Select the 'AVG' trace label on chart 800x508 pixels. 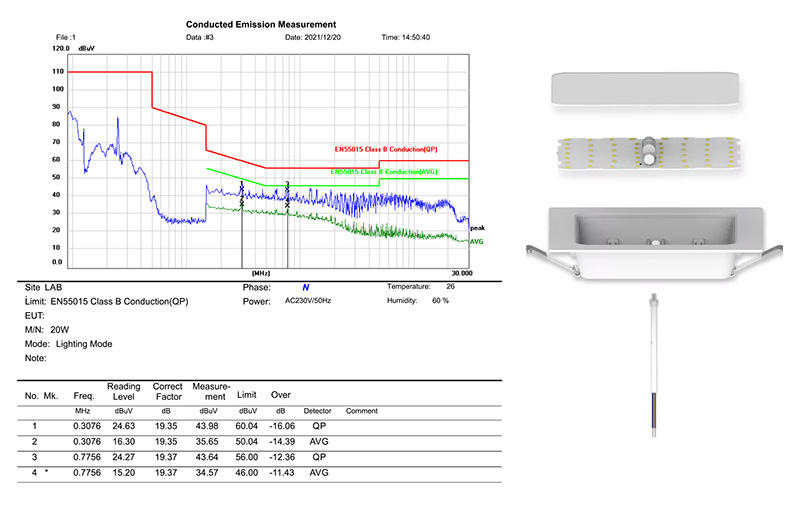coord(477,241)
